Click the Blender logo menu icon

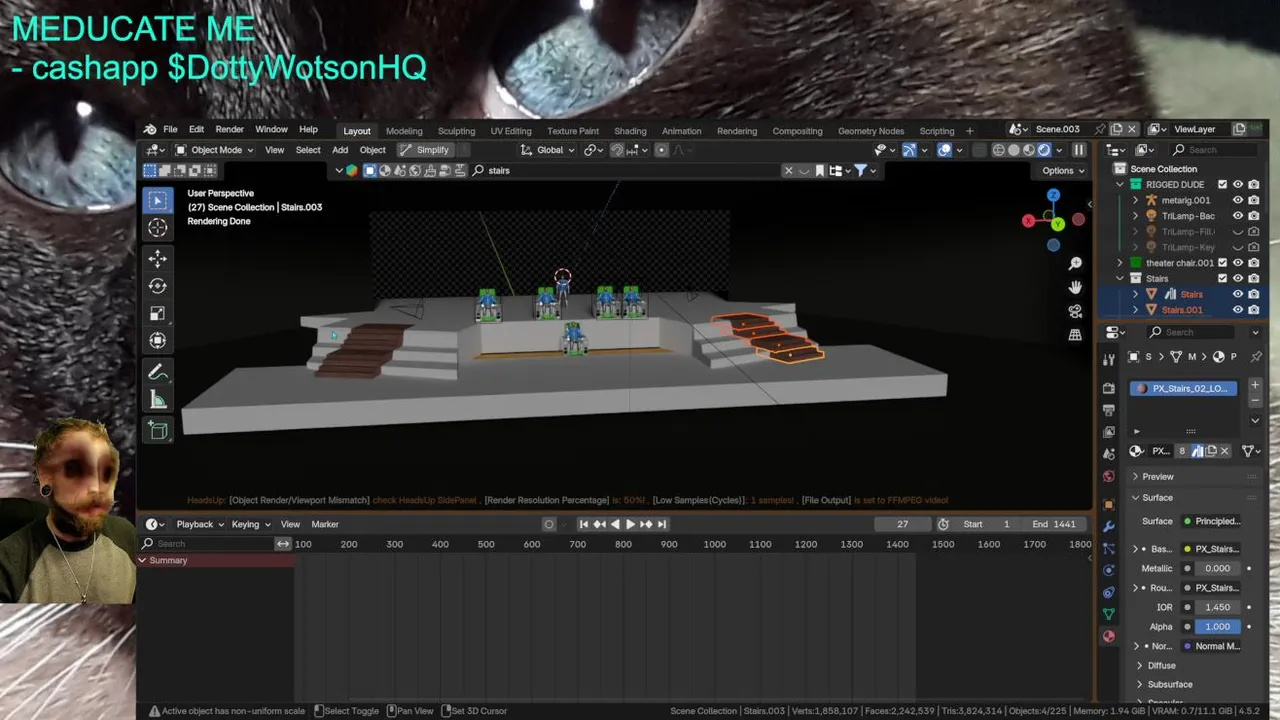click(x=150, y=130)
